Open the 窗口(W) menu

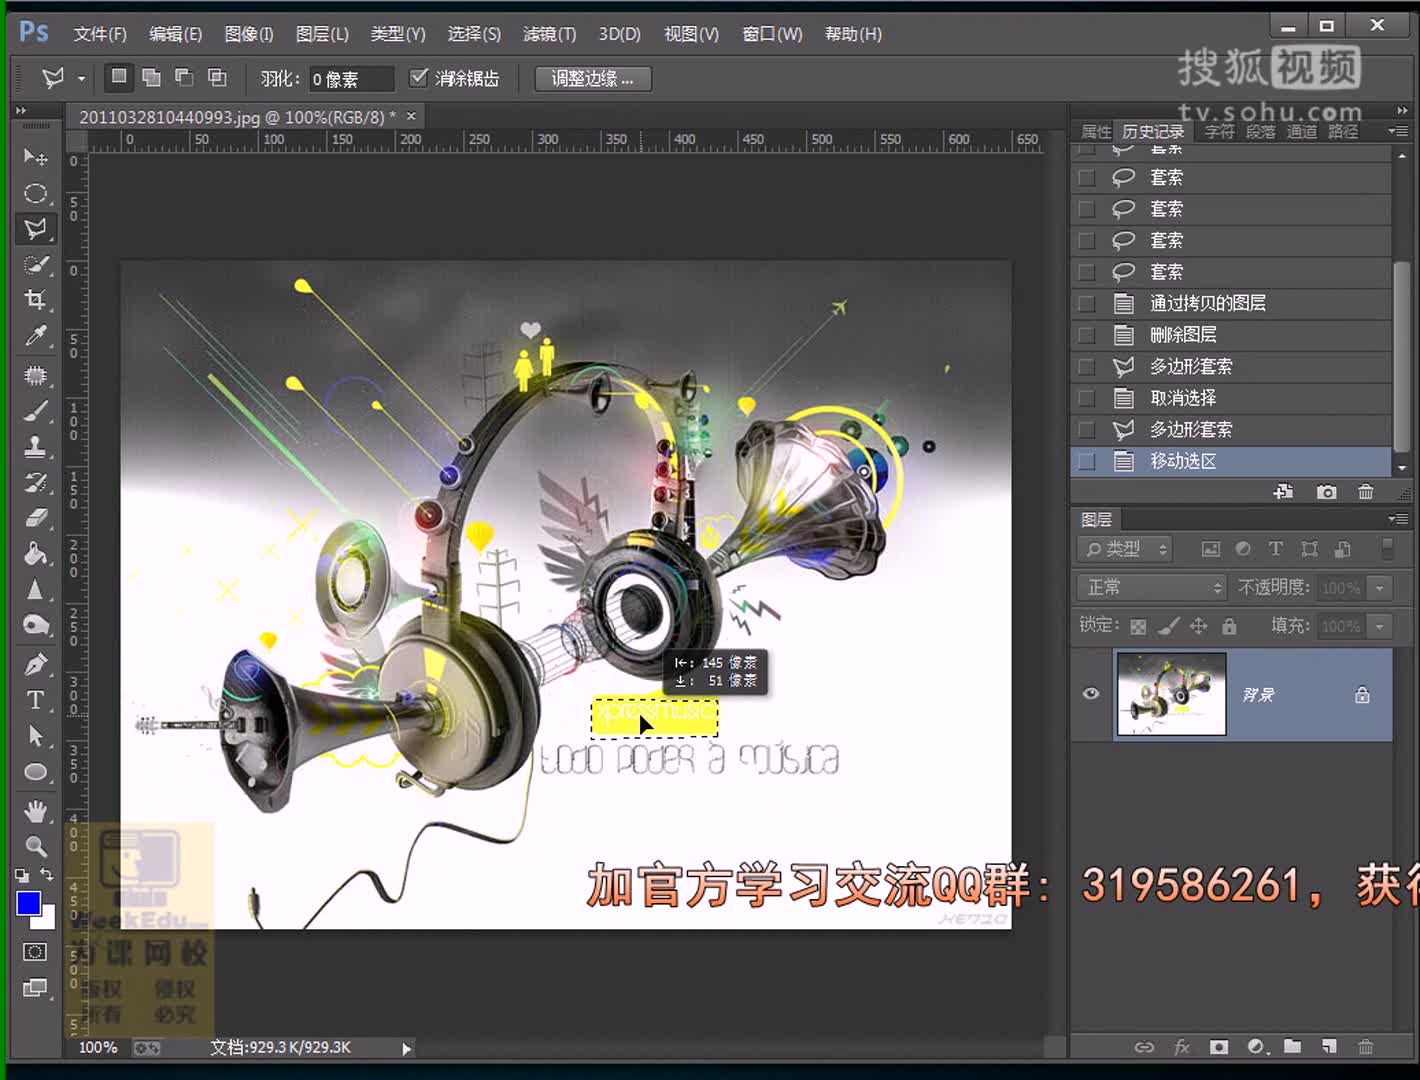point(772,34)
